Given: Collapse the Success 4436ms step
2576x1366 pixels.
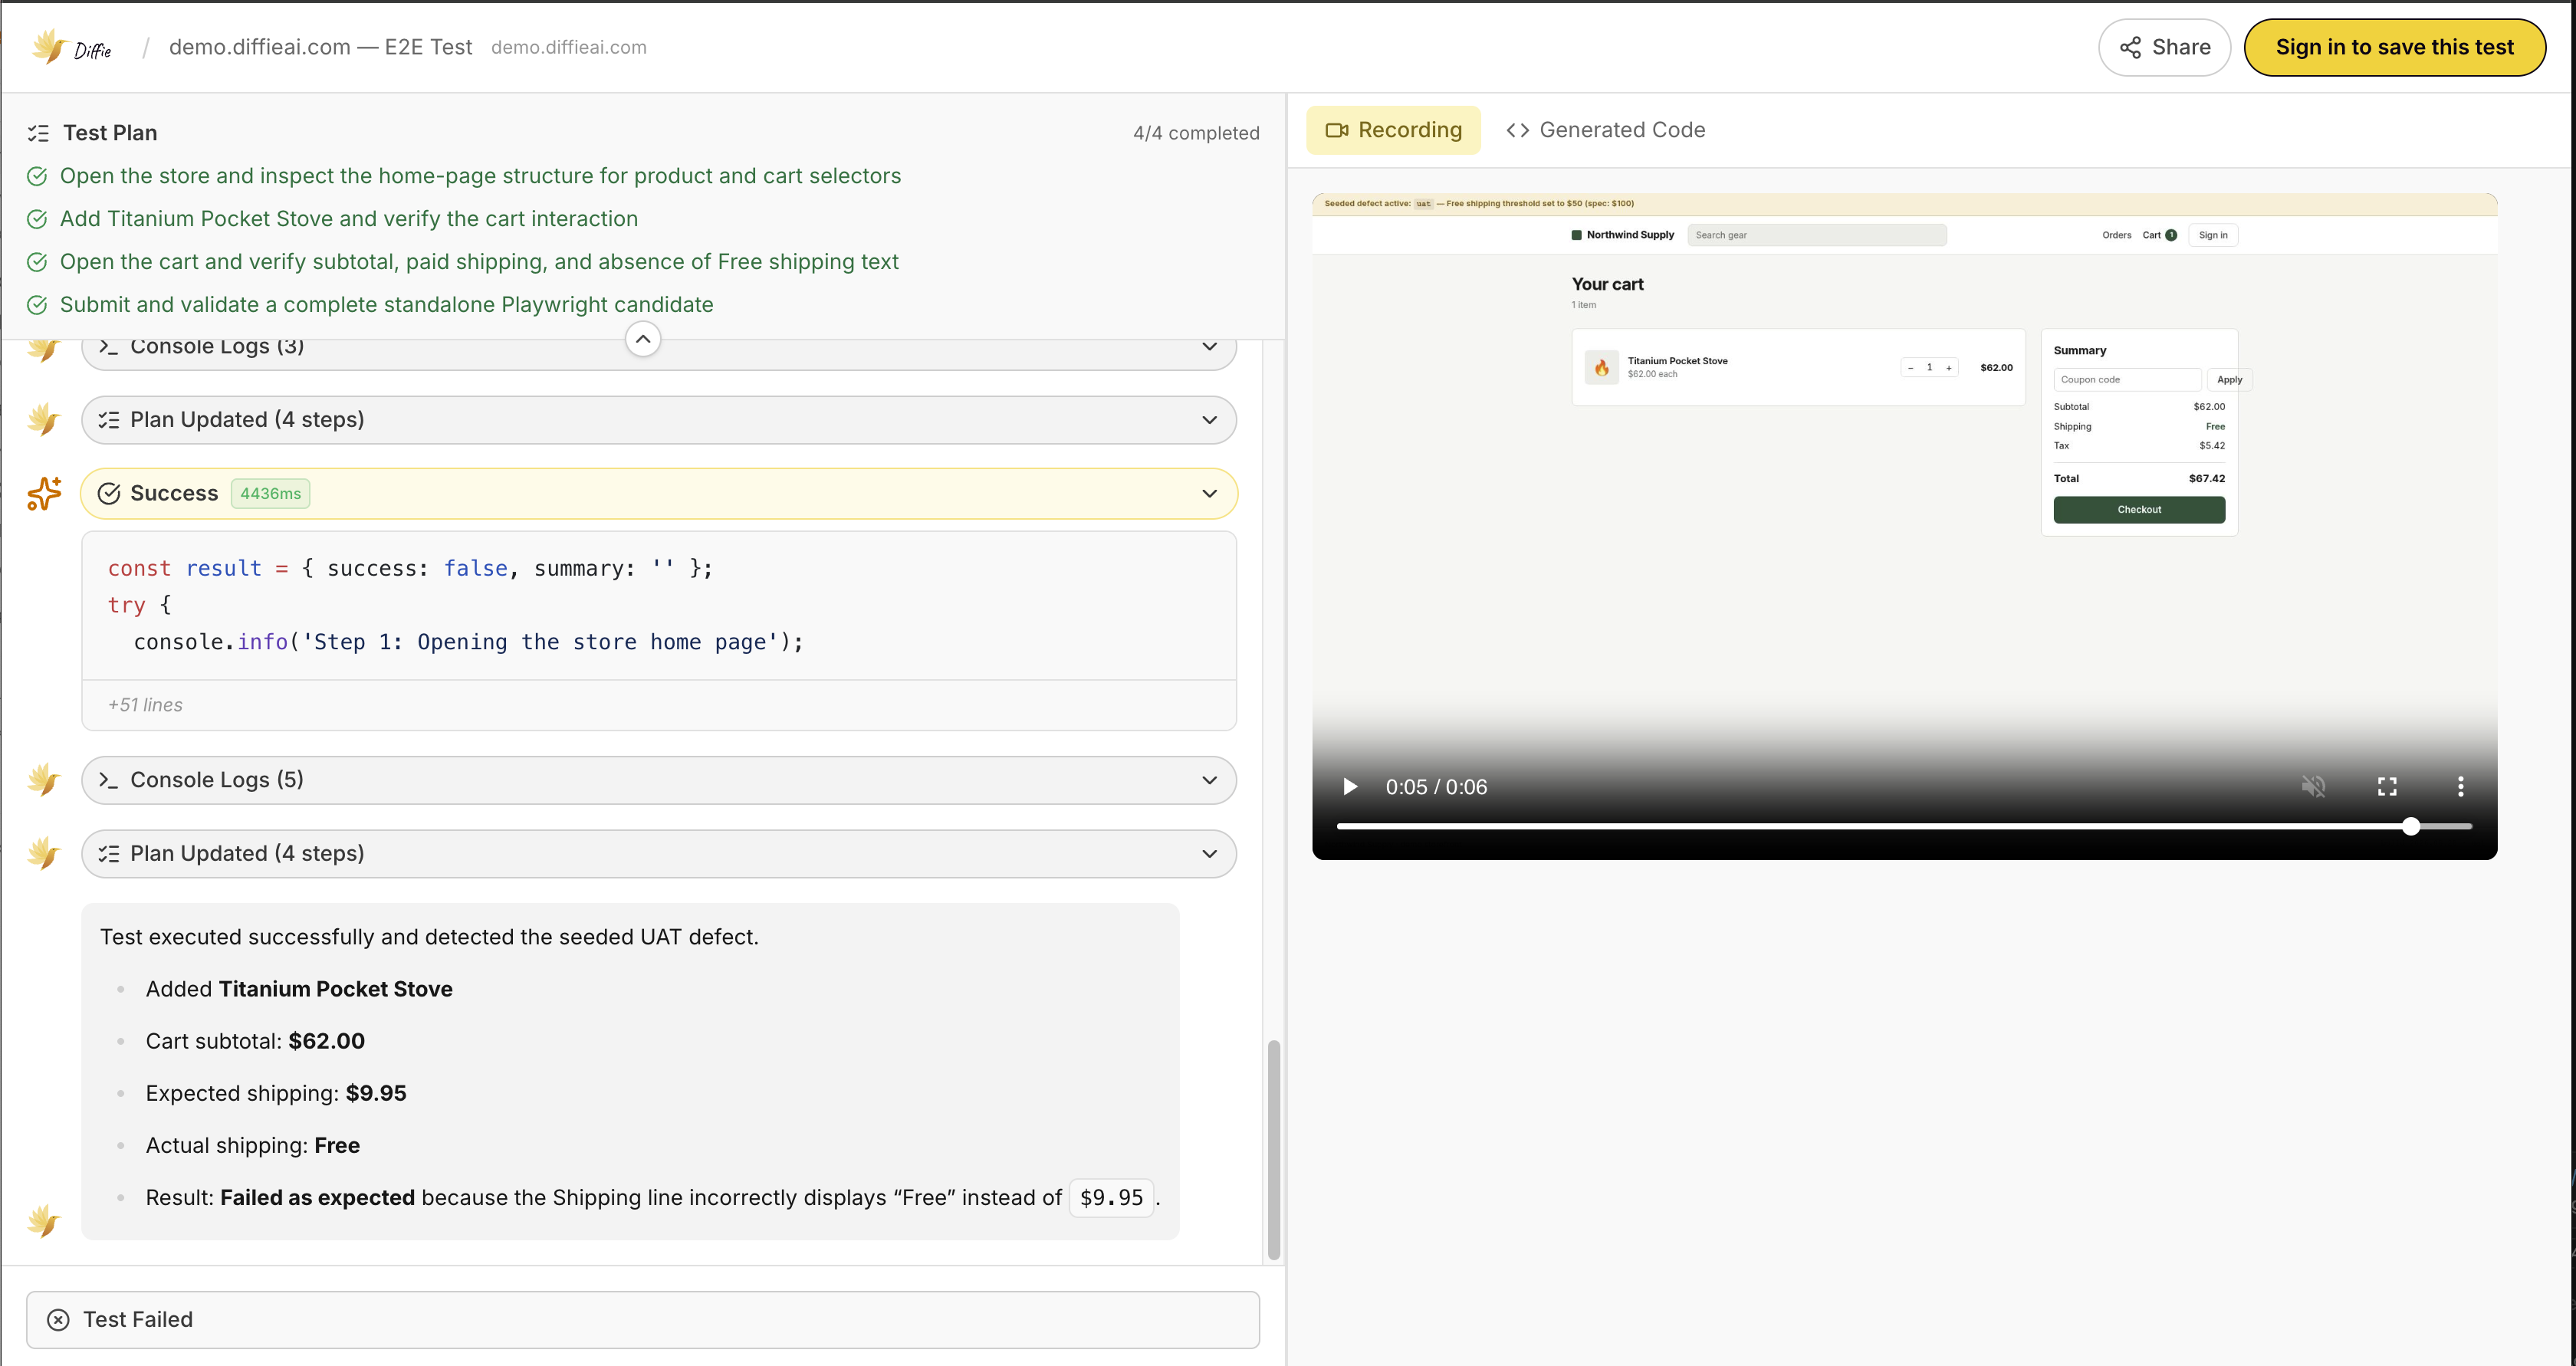Looking at the screenshot, I should (659, 494).
